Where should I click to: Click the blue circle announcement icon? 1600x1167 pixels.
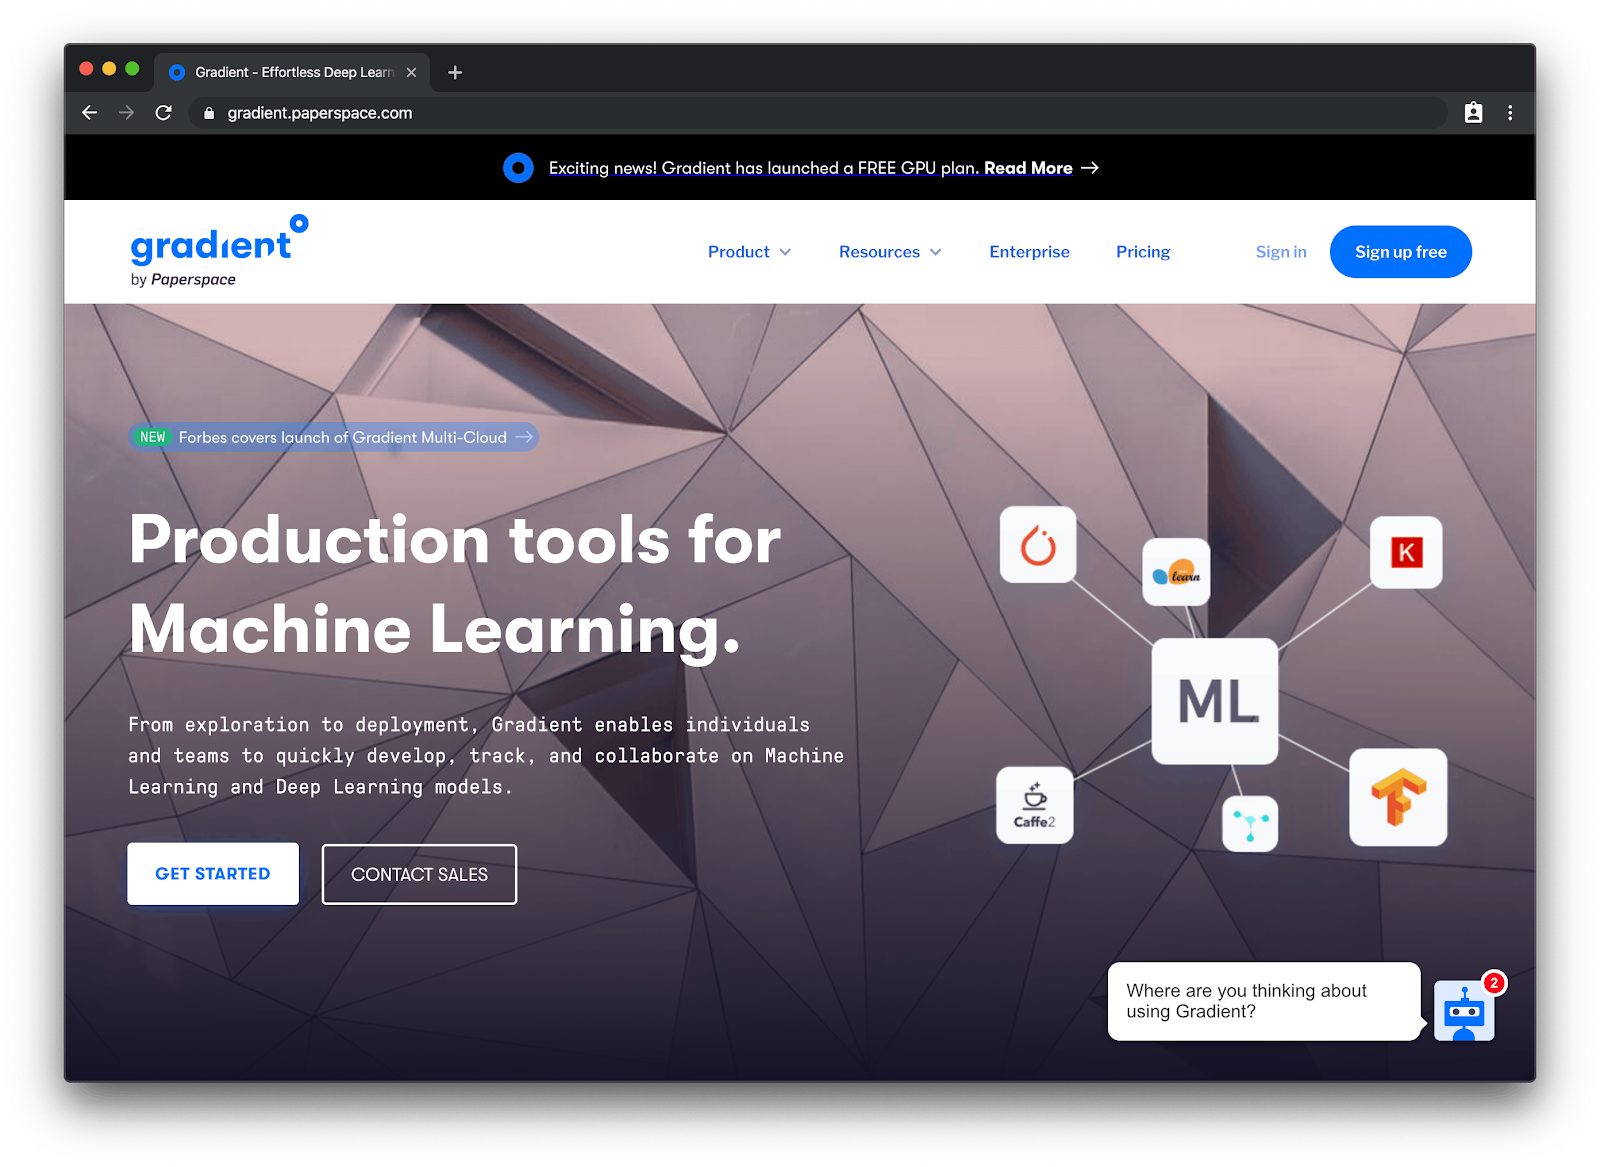pyautogui.click(x=518, y=168)
